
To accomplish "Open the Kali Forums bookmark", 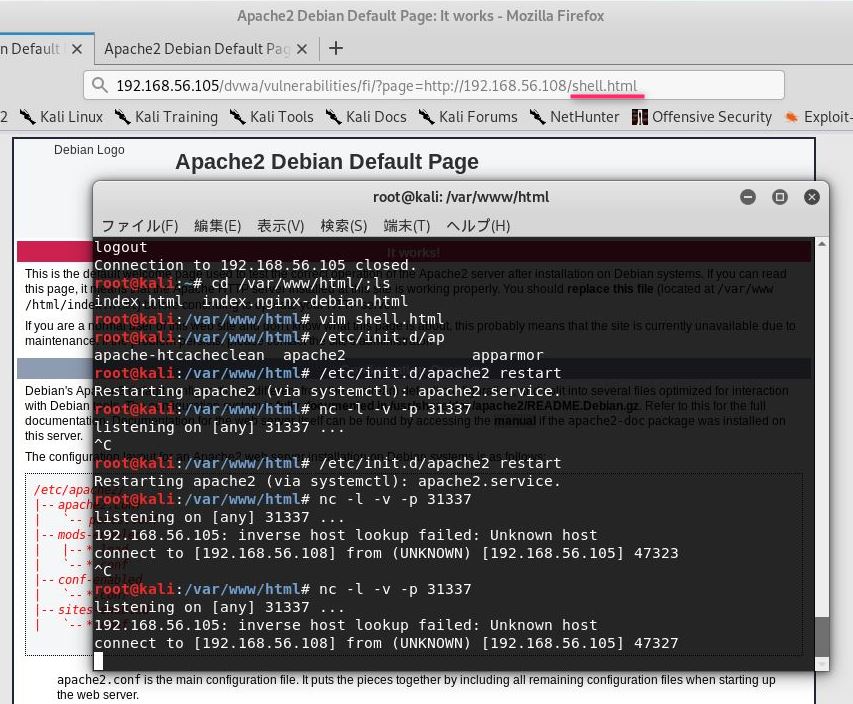I will pyautogui.click(x=468, y=117).
